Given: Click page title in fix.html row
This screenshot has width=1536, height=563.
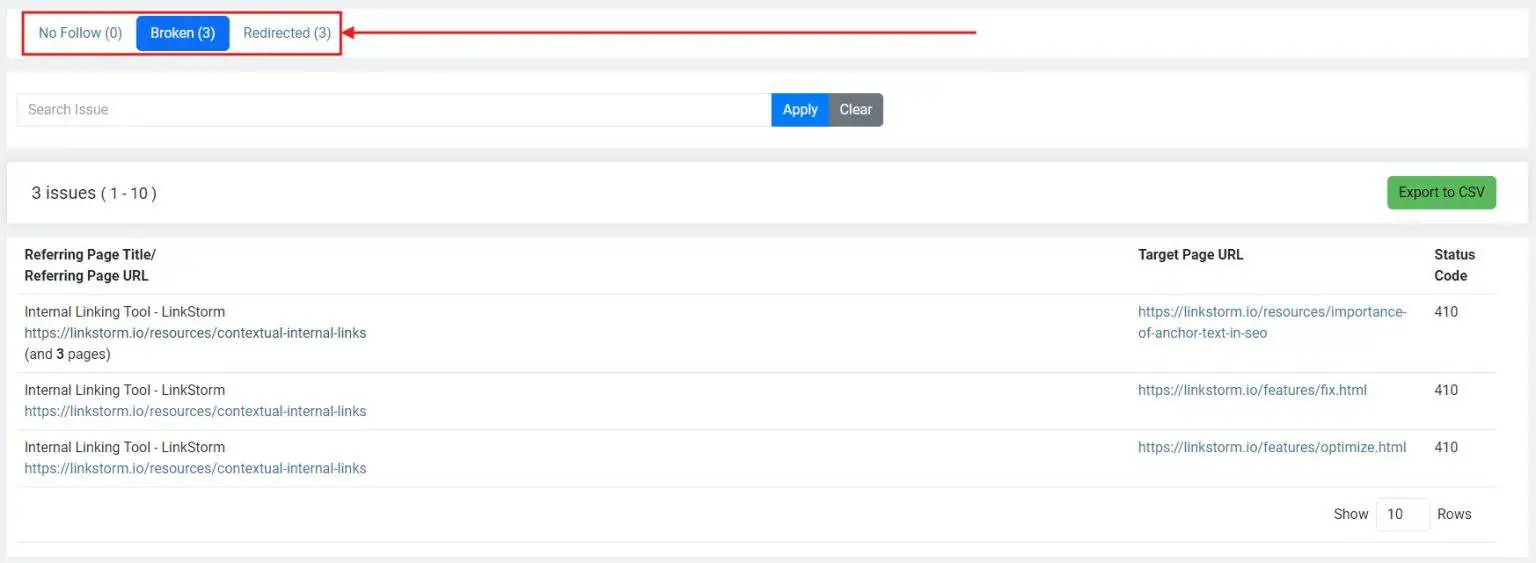Looking at the screenshot, I should coord(125,390).
